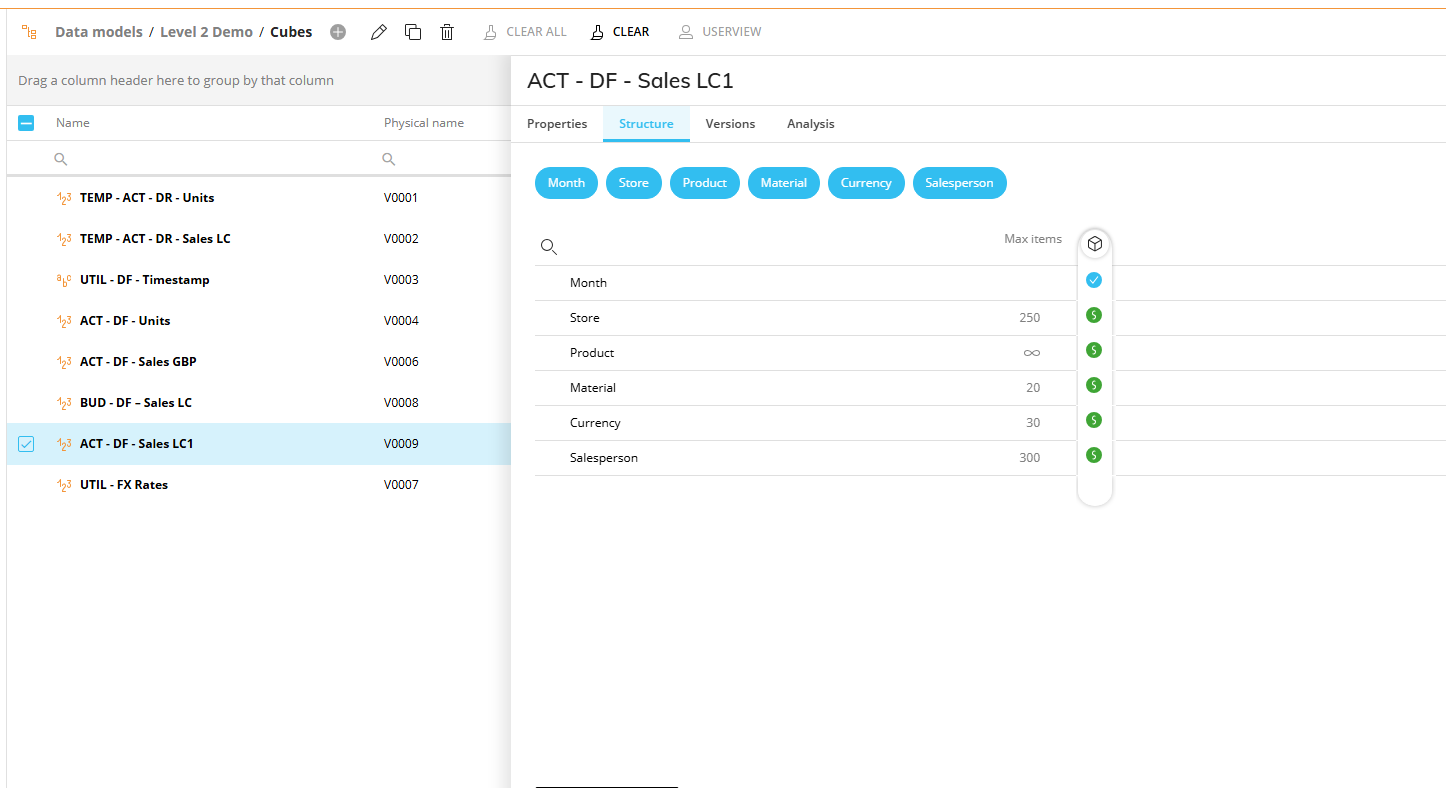Click the Store row label
This screenshot has width=1446, height=788.
585,318
